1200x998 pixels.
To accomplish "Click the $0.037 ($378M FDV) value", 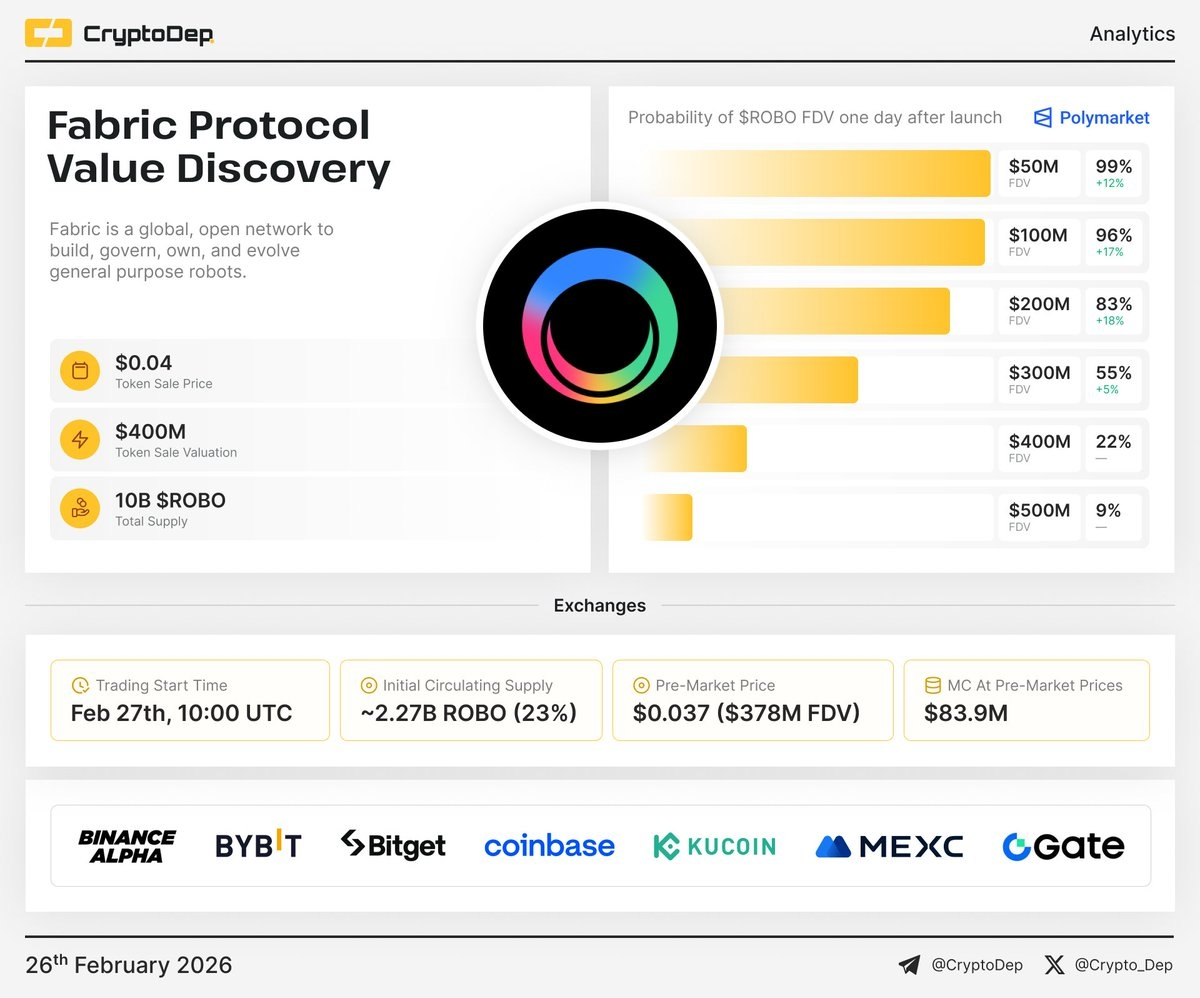I will pos(746,714).
